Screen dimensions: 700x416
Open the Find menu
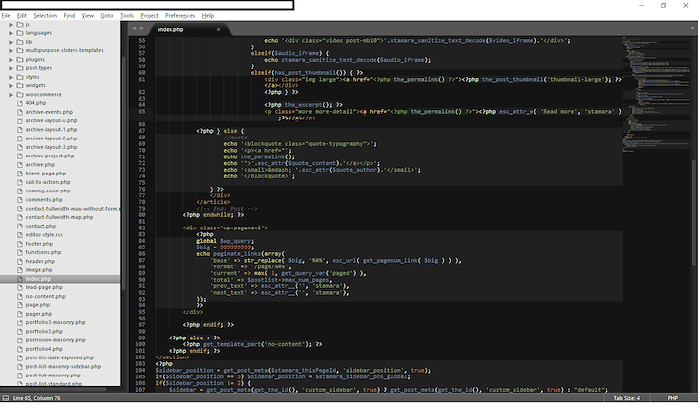point(69,16)
